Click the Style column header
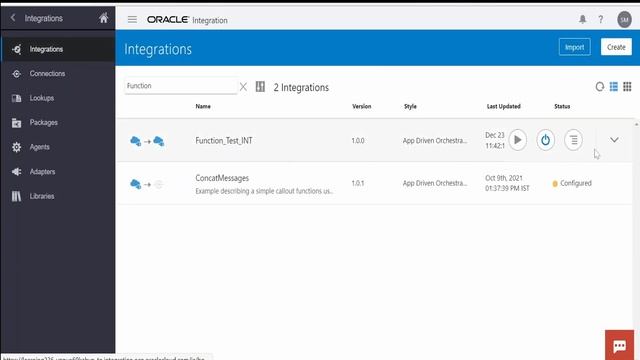This screenshot has height=360, width=640. [x=410, y=107]
